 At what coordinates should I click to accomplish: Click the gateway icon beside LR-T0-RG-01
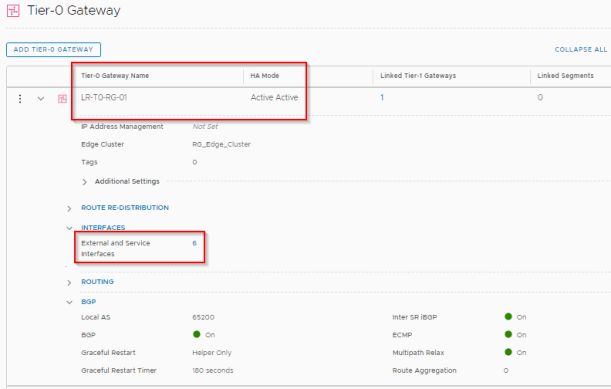62,99
